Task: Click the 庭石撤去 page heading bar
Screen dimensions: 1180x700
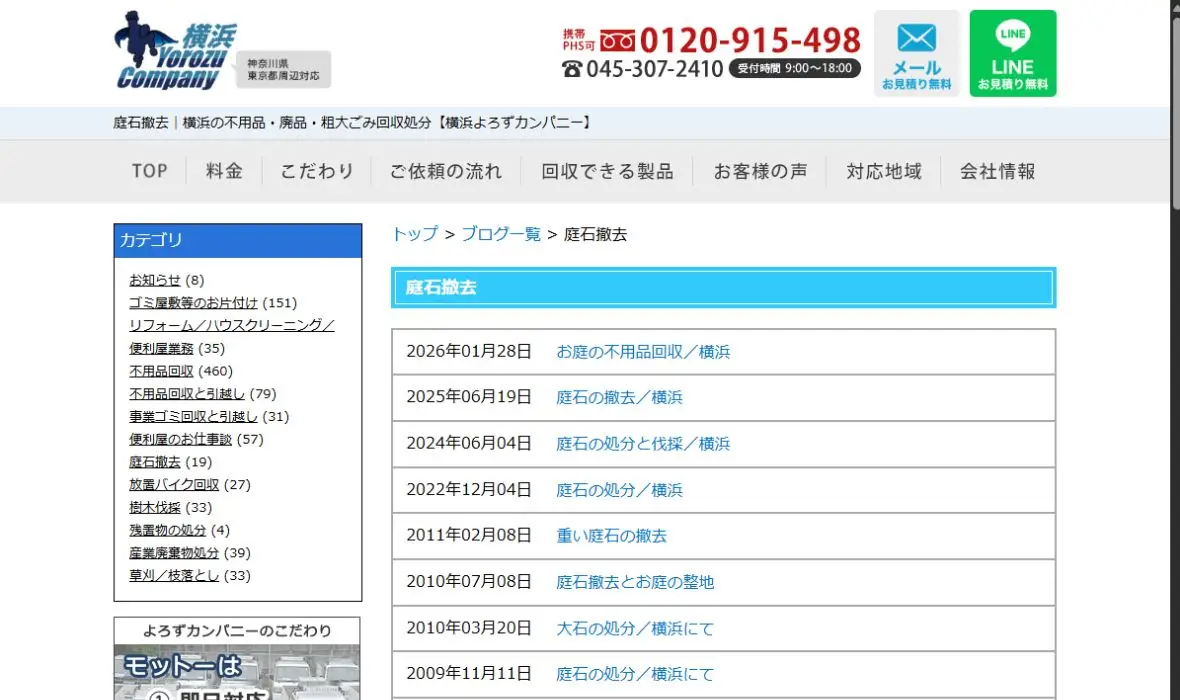Action: point(723,288)
